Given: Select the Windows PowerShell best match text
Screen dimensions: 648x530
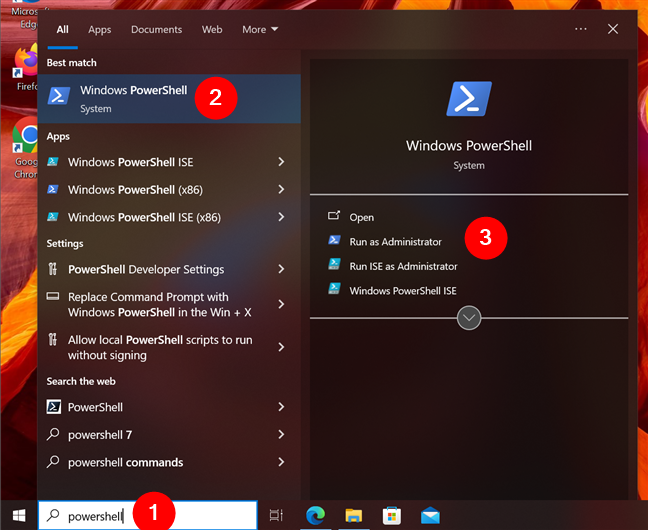Looking at the screenshot, I should pos(133,90).
